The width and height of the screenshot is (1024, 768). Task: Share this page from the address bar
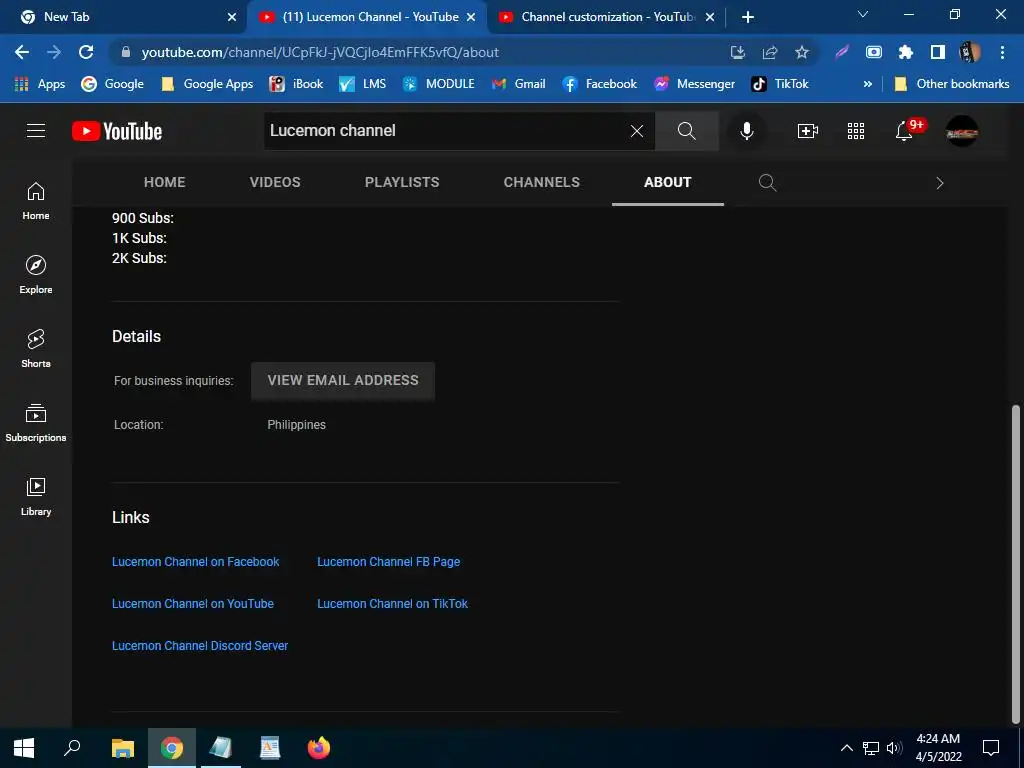(770, 52)
